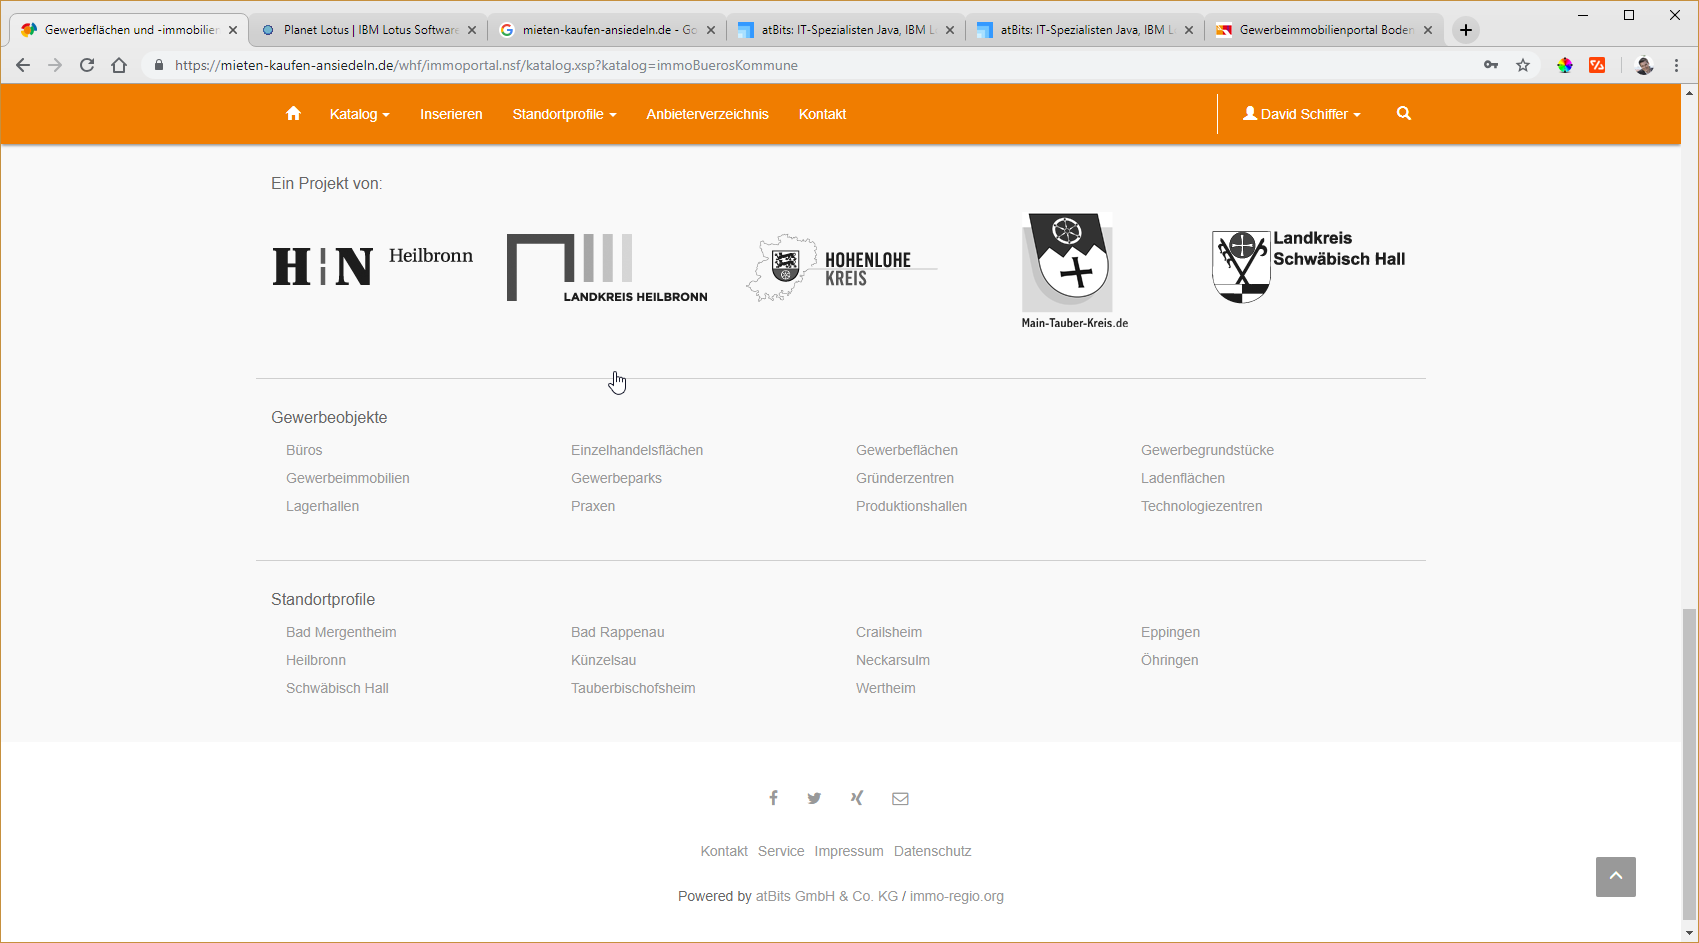This screenshot has width=1699, height=943.
Task: Open the Xing footer icon
Action: pos(857,798)
